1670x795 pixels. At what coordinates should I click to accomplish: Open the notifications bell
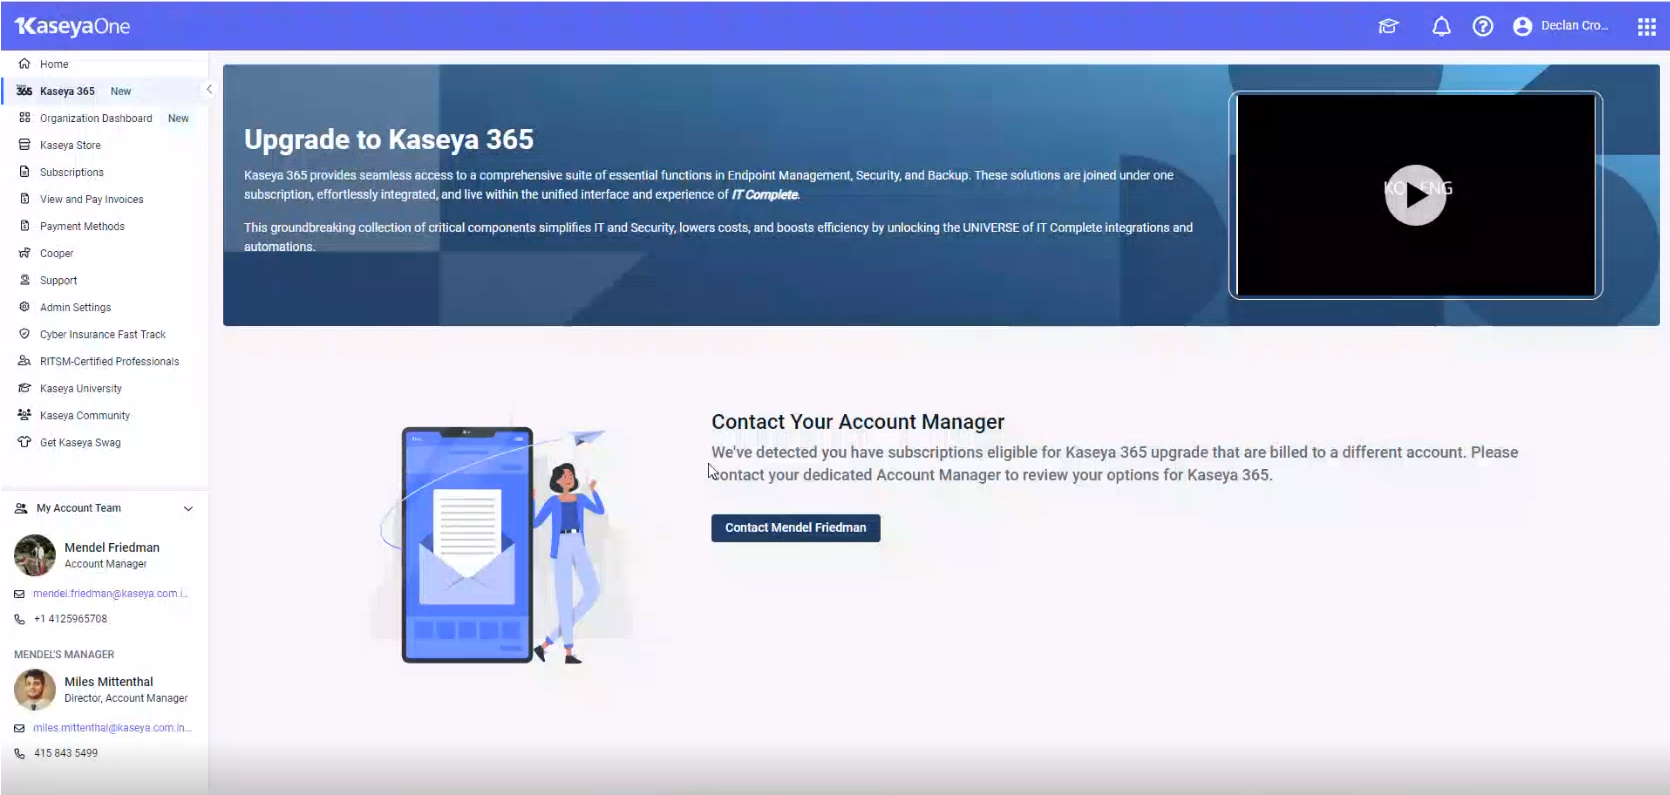pos(1441,27)
